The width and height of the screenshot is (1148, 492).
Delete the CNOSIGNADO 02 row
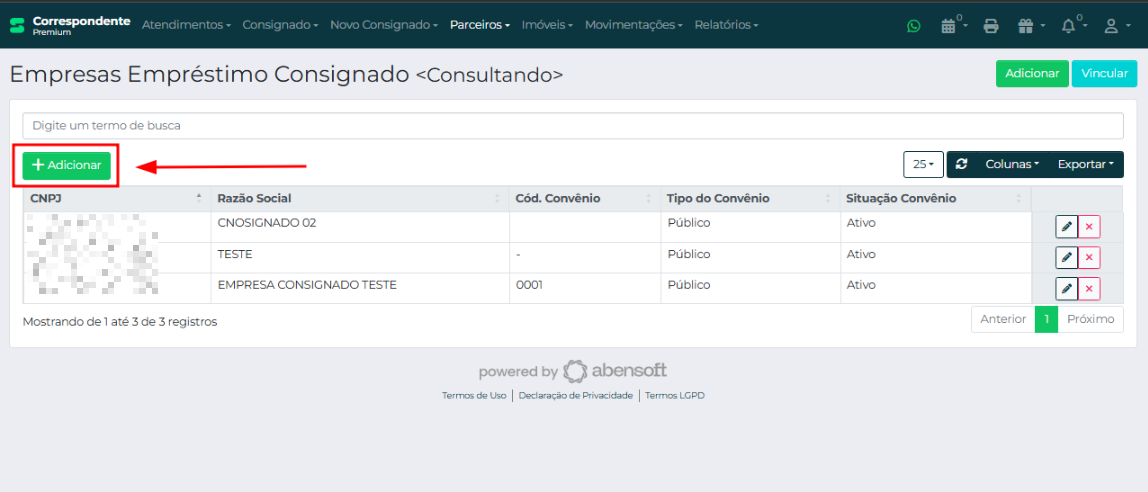1089,227
